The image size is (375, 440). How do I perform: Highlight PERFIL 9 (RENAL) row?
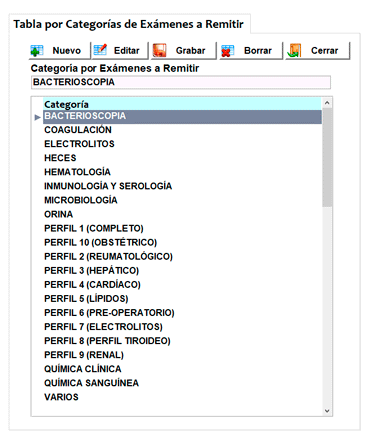point(182,355)
